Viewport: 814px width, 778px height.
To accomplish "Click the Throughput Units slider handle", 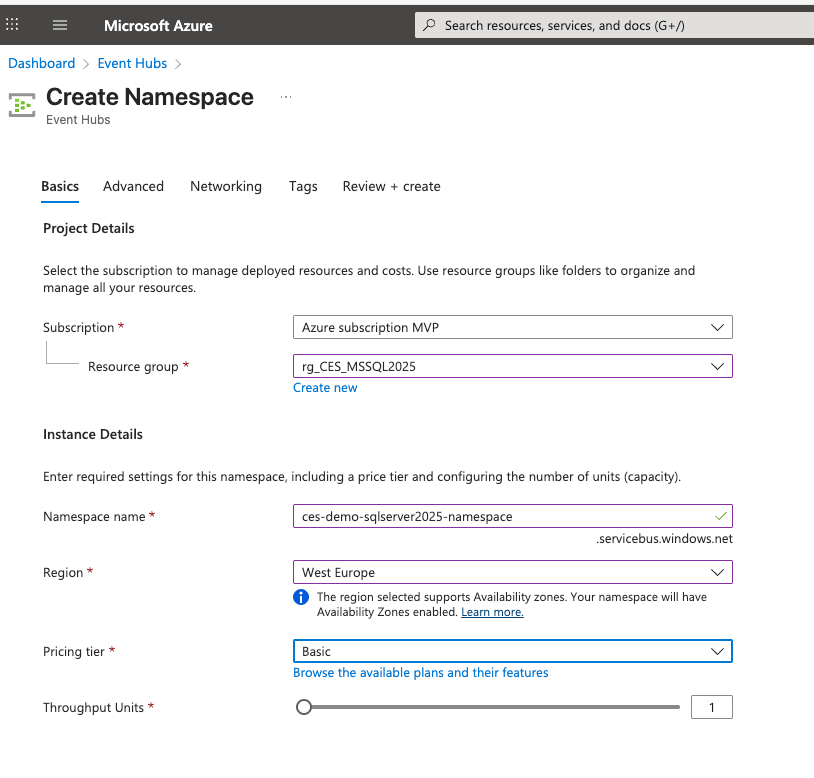I will click(304, 707).
